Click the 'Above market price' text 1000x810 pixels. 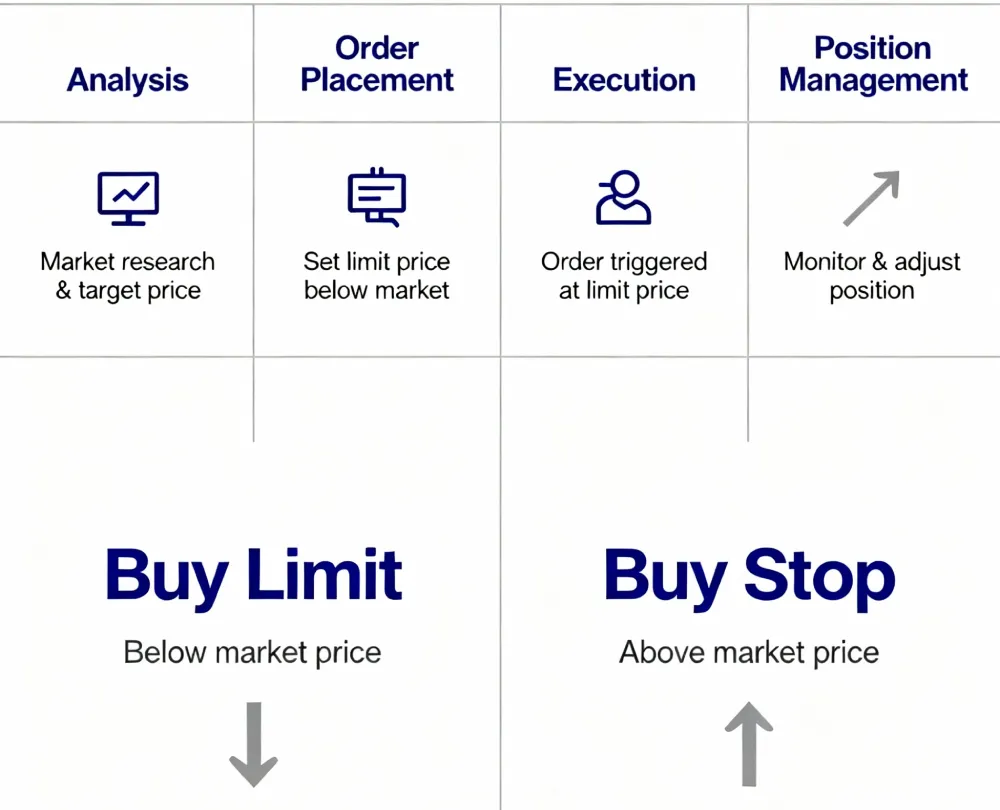(x=749, y=652)
